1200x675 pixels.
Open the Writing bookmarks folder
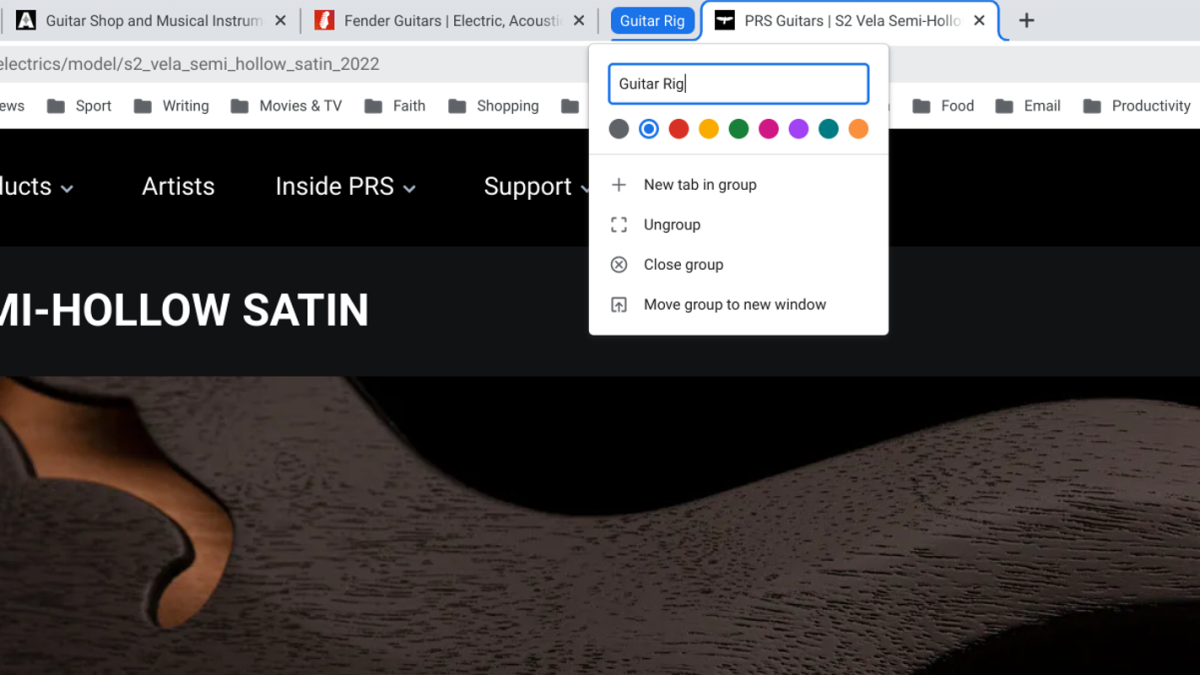tap(171, 106)
